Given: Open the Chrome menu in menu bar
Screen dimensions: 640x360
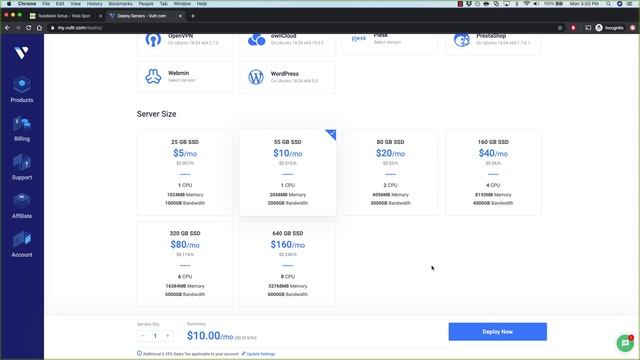Looking at the screenshot, I should click(x=27, y=4).
